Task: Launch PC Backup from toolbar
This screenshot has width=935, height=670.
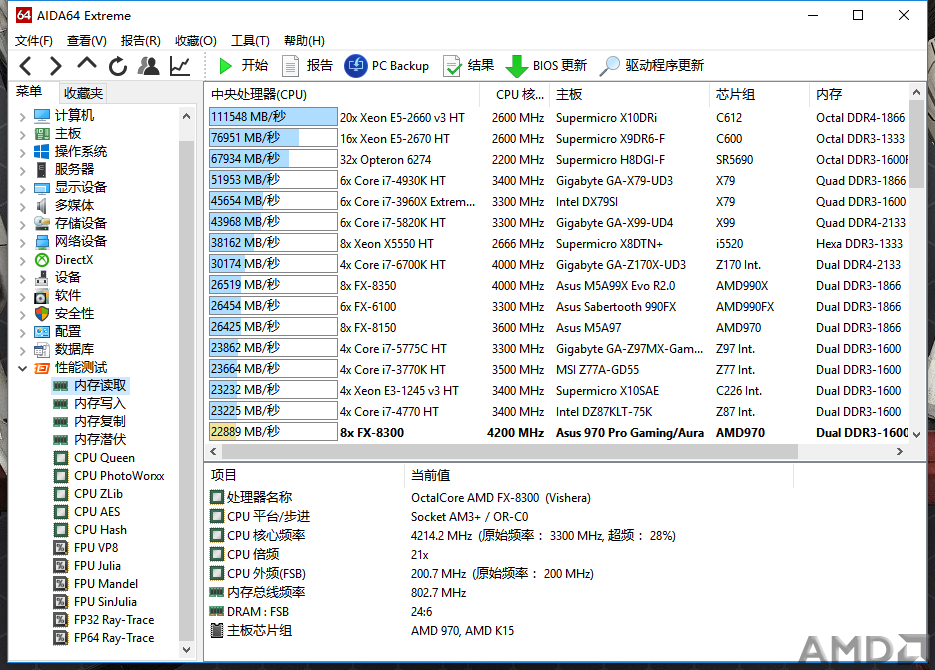Action: click(386, 66)
